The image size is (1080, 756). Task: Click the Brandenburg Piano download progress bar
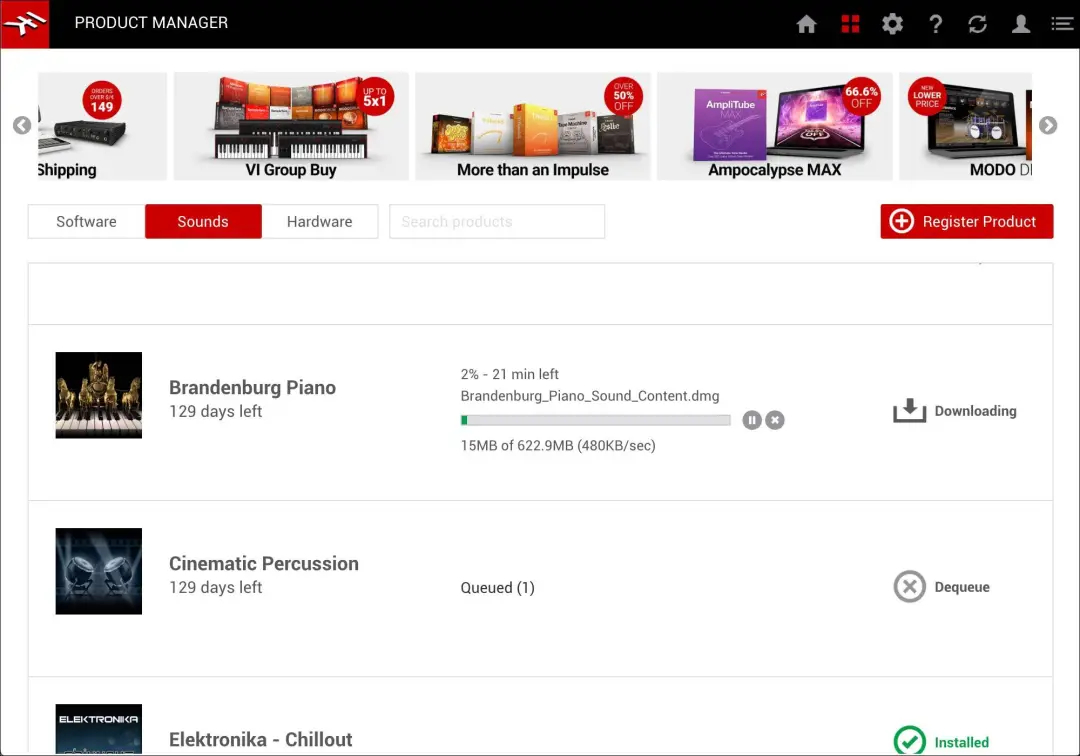click(x=595, y=420)
